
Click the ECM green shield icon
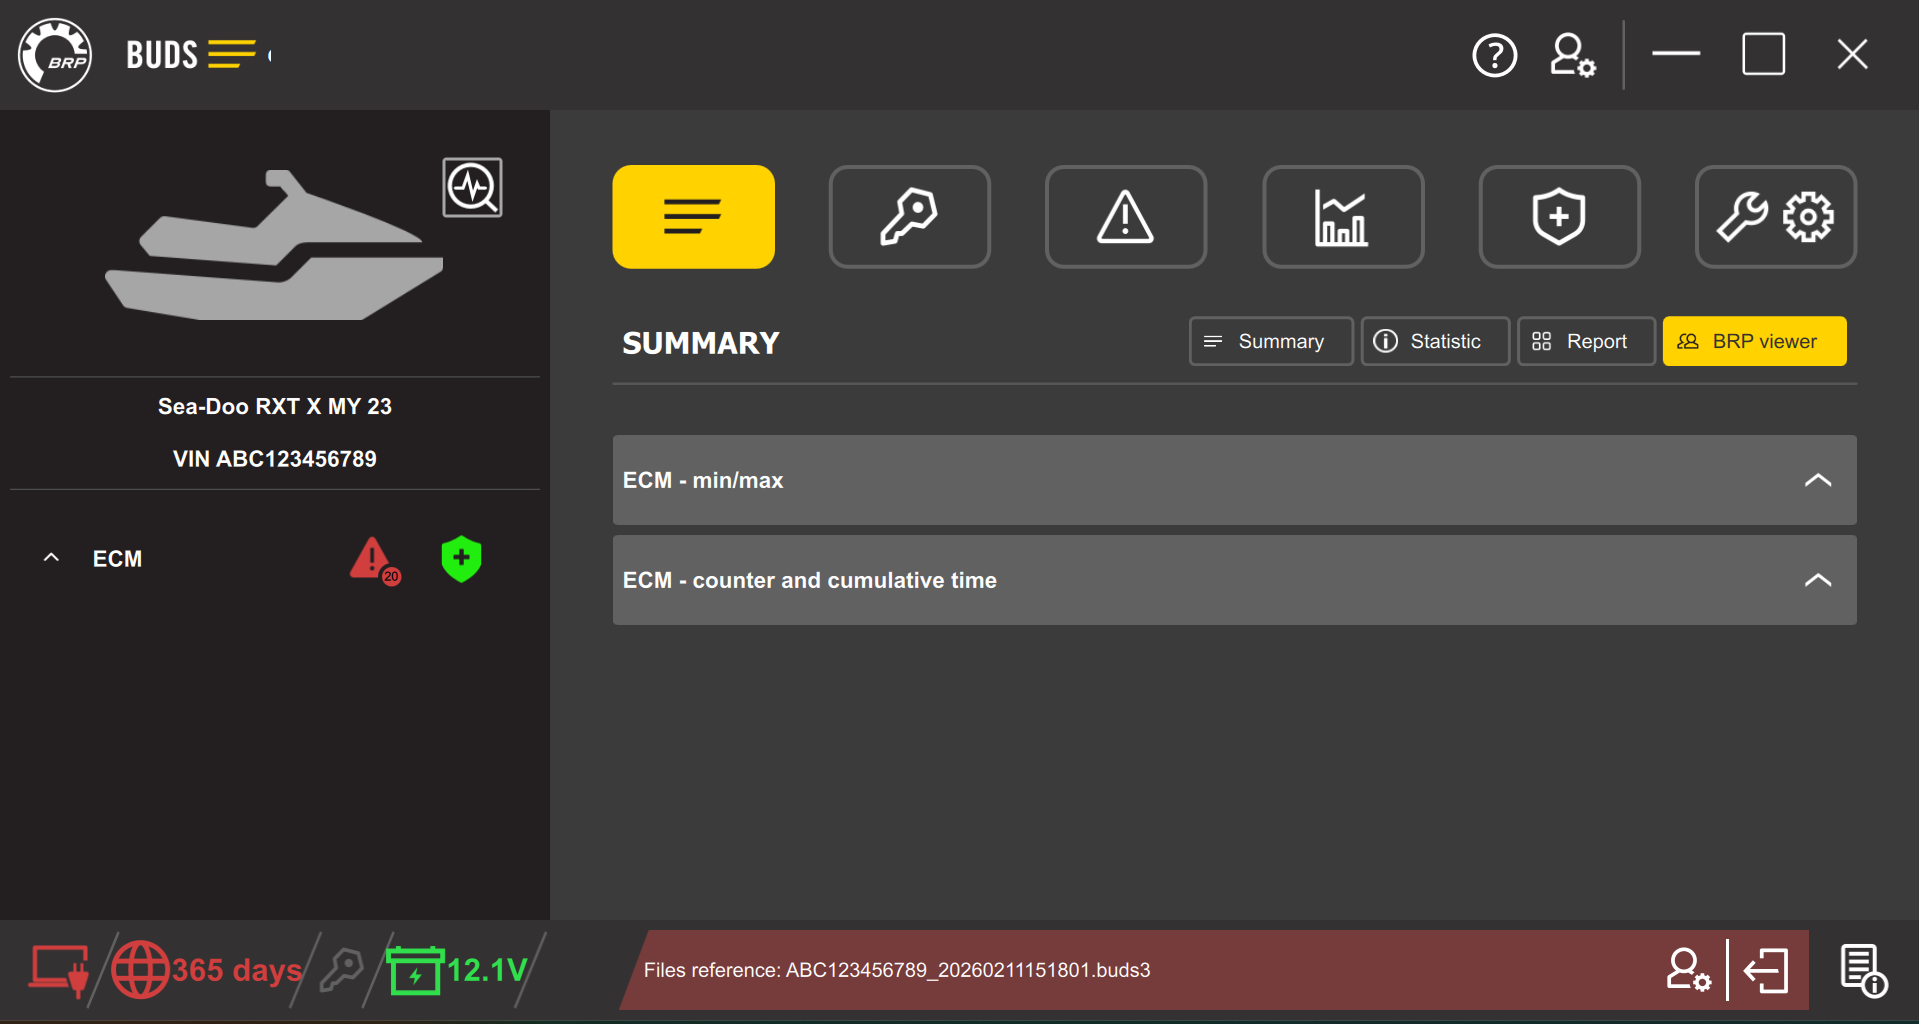click(x=461, y=559)
